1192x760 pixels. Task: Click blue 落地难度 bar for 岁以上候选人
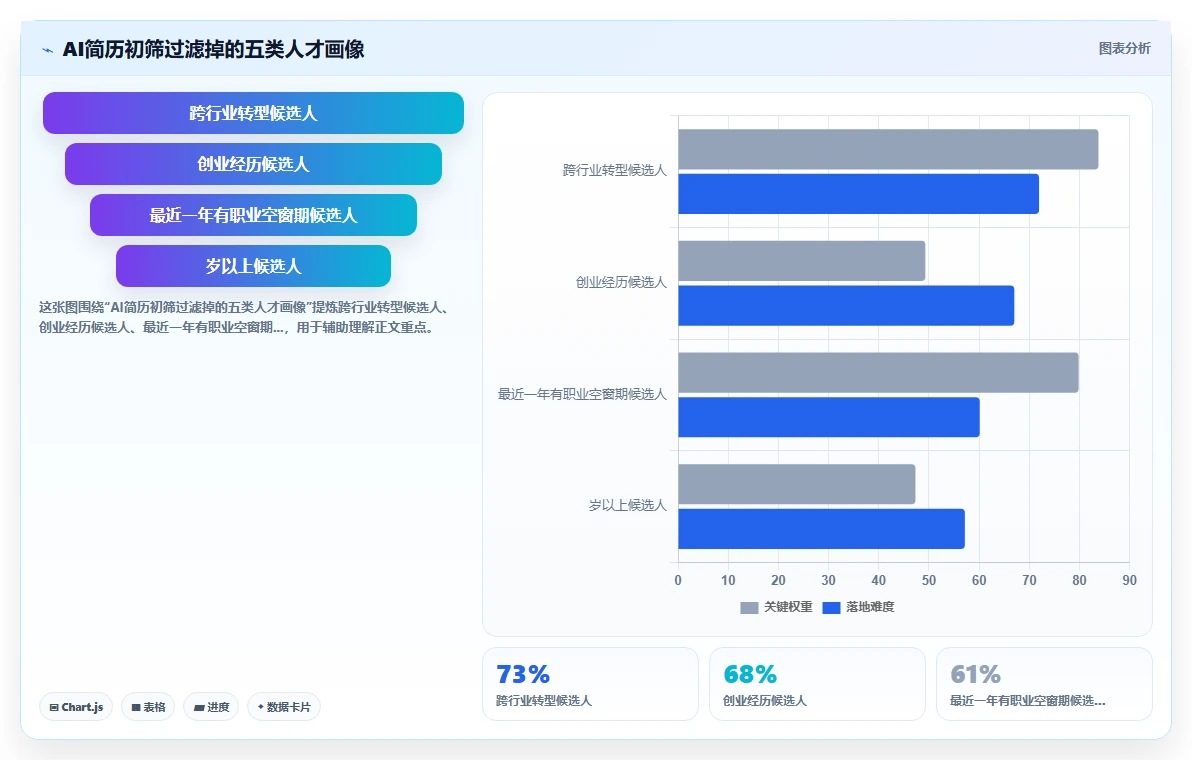(x=821, y=529)
